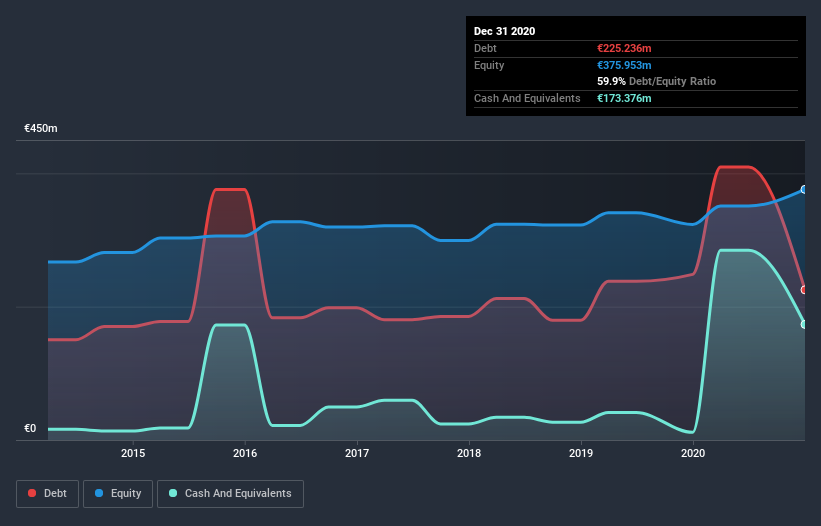Image resolution: width=821 pixels, height=526 pixels.
Task: Click the €173.376m cash value
Action: [624, 98]
